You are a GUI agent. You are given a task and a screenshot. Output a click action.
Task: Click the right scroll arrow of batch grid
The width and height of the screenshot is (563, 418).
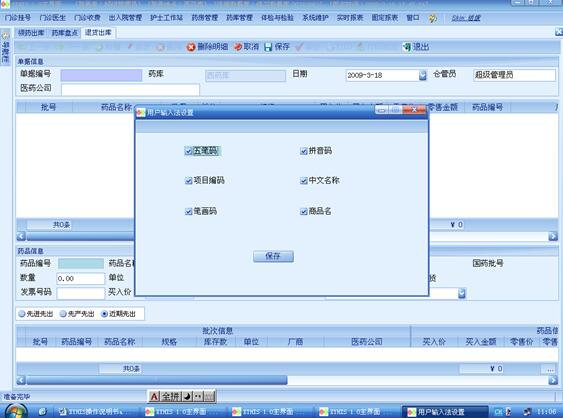[553, 380]
